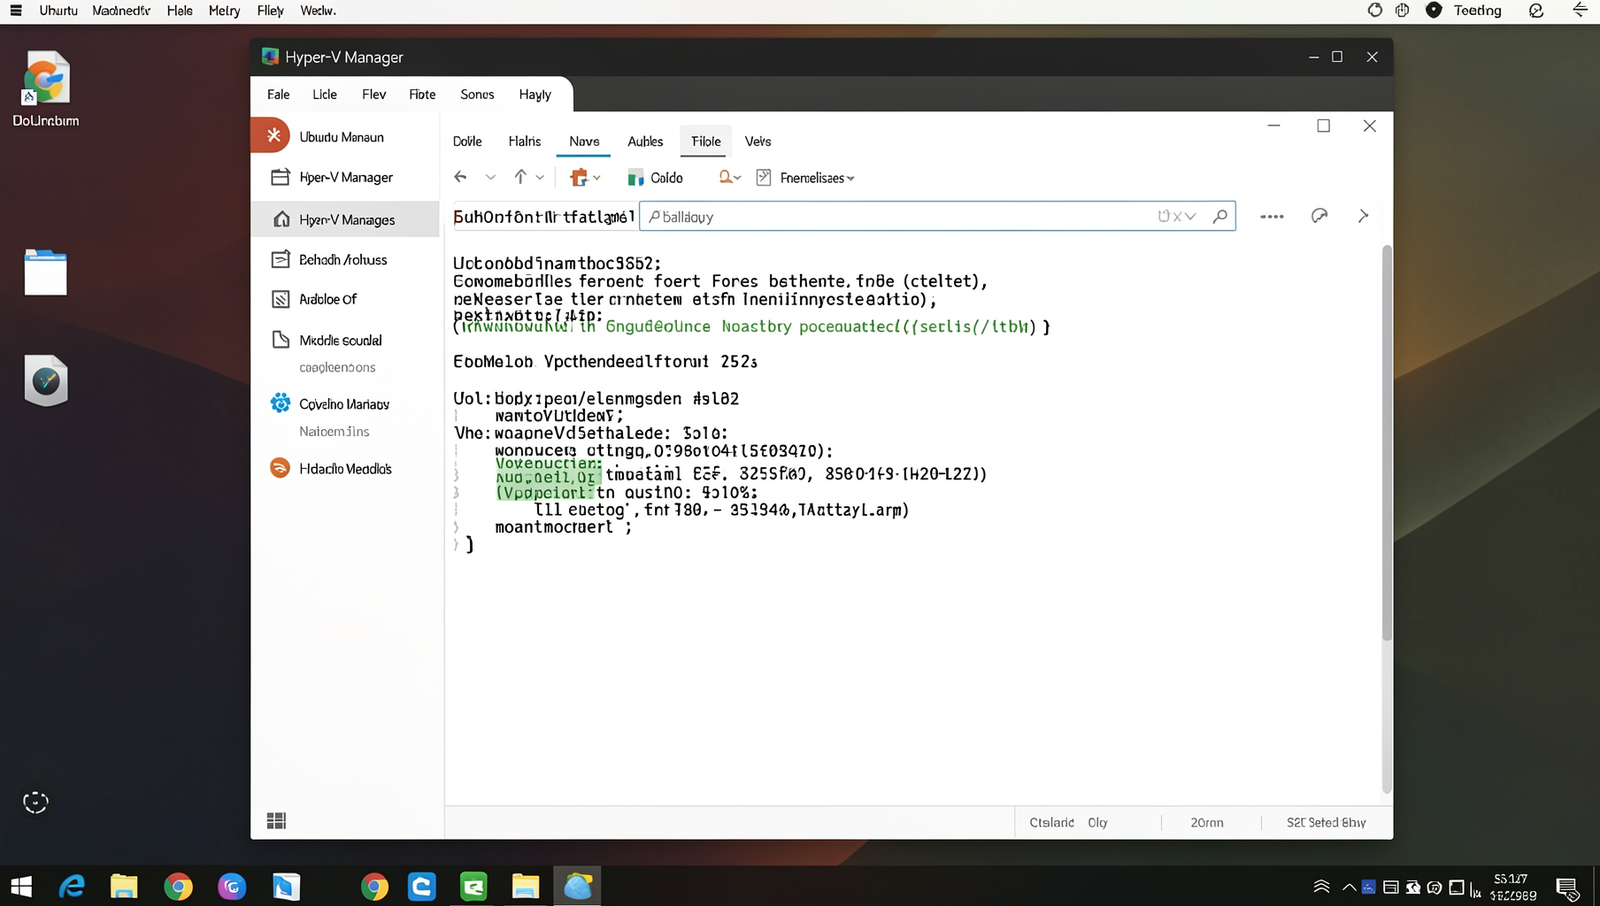Click the orange search toolbar icon

(725, 177)
